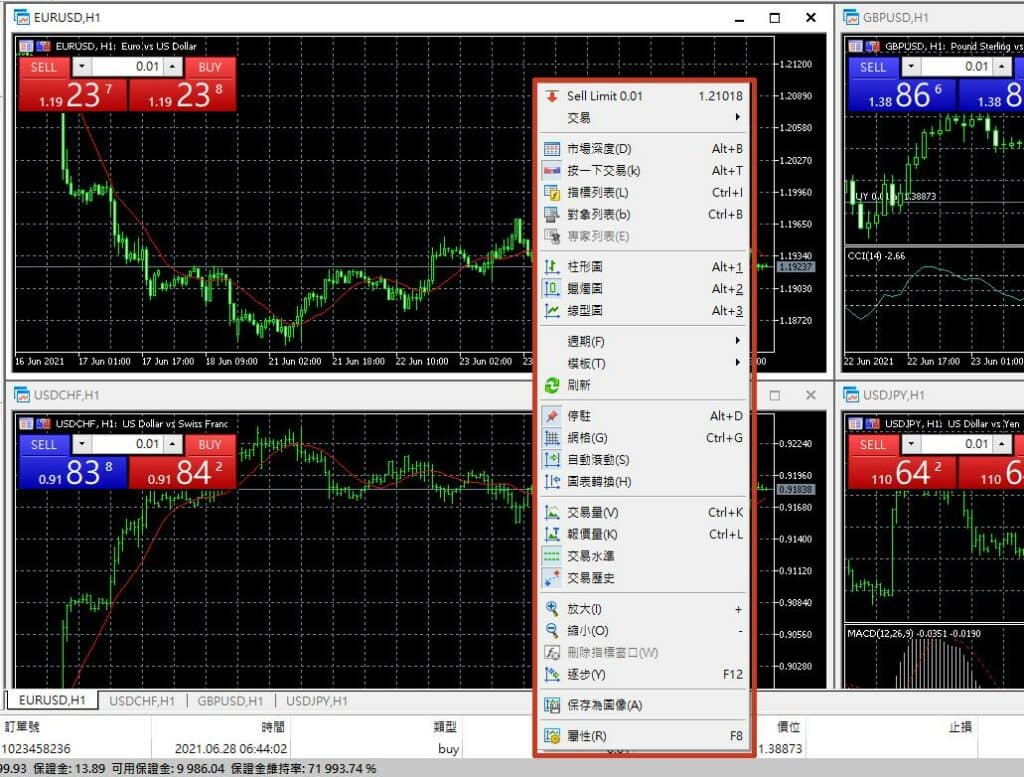
Task: Click step by step 逐步(Y) icon
Action: pyautogui.click(x=552, y=674)
